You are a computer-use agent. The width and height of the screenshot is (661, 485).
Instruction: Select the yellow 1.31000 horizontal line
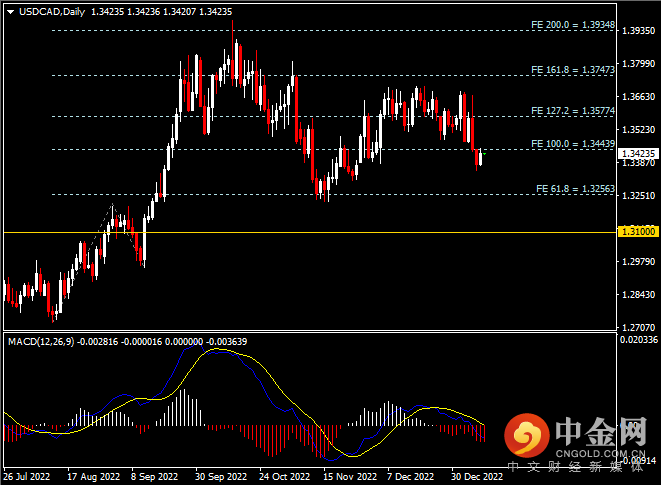coord(300,232)
